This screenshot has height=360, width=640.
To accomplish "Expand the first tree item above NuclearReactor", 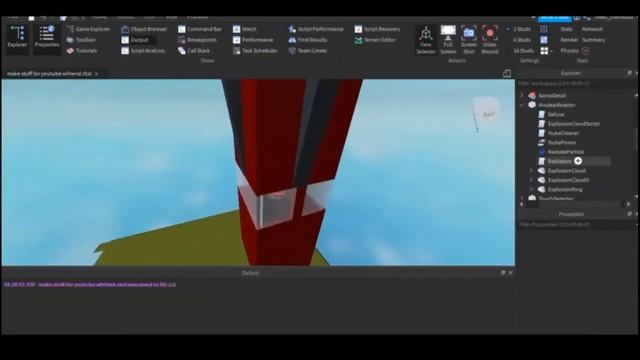I will coord(522,95).
